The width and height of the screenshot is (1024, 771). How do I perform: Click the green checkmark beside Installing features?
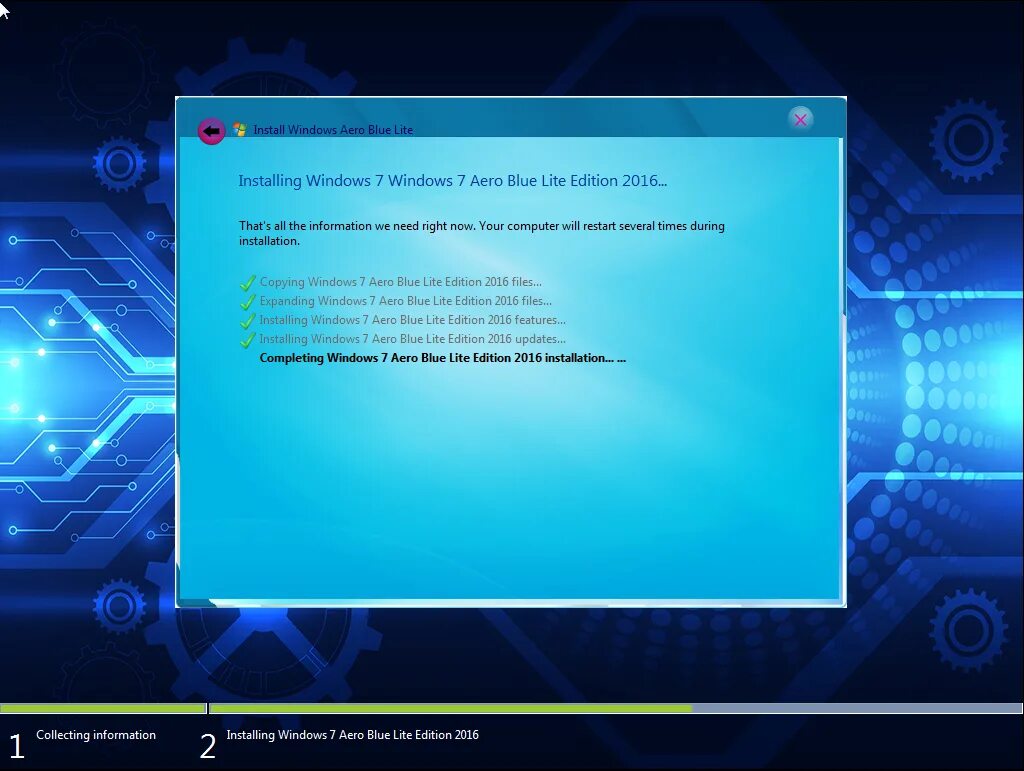248,321
